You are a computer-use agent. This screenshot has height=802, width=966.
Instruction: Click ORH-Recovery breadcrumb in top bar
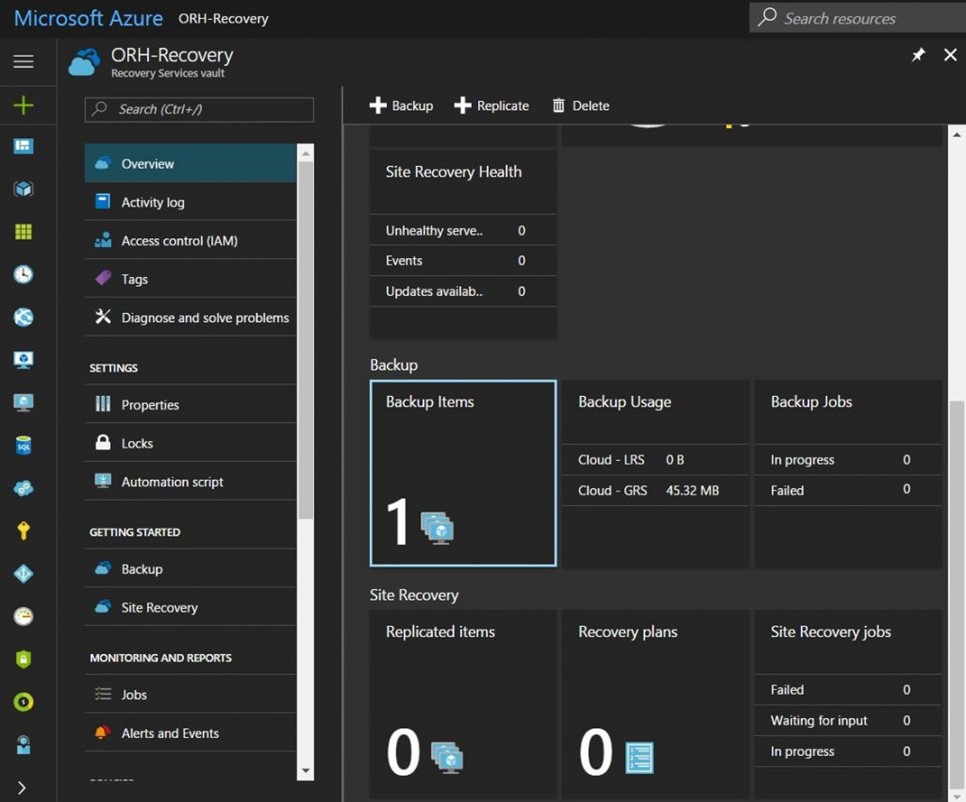pos(223,18)
